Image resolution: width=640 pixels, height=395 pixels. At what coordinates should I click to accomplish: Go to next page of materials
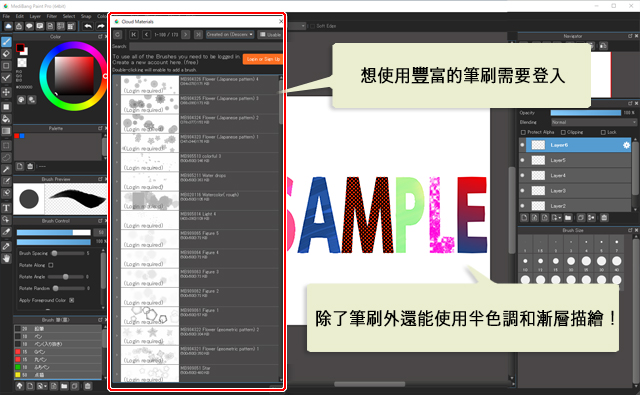[x=185, y=35]
